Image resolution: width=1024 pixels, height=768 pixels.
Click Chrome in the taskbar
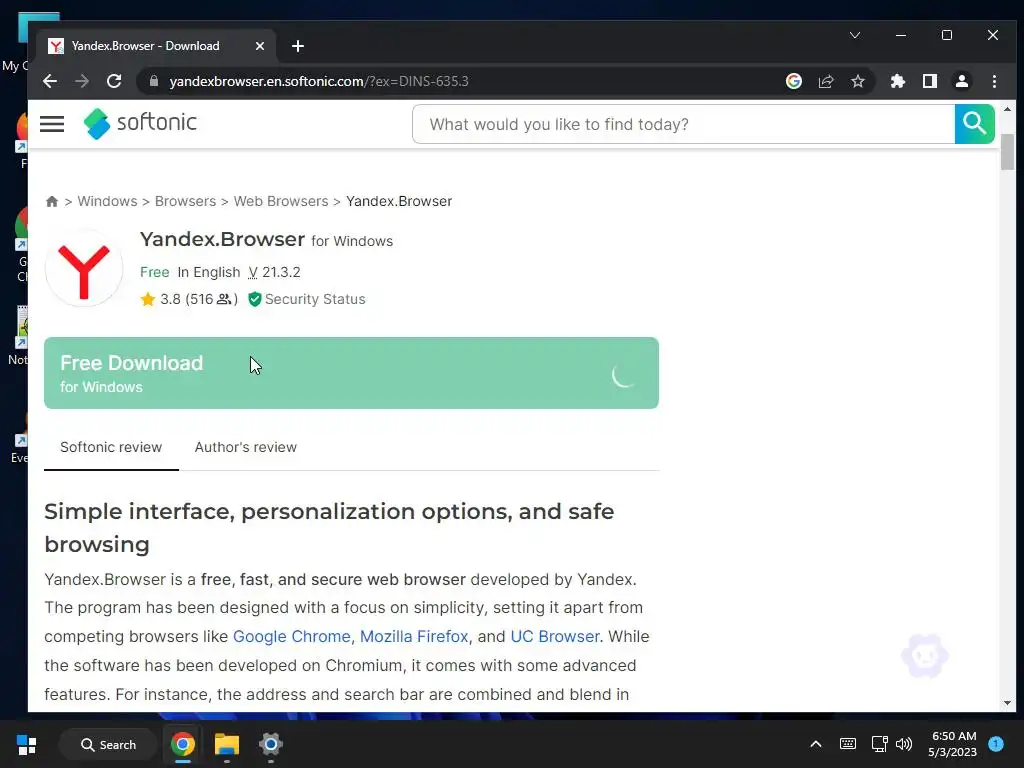click(x=182, y=744)
